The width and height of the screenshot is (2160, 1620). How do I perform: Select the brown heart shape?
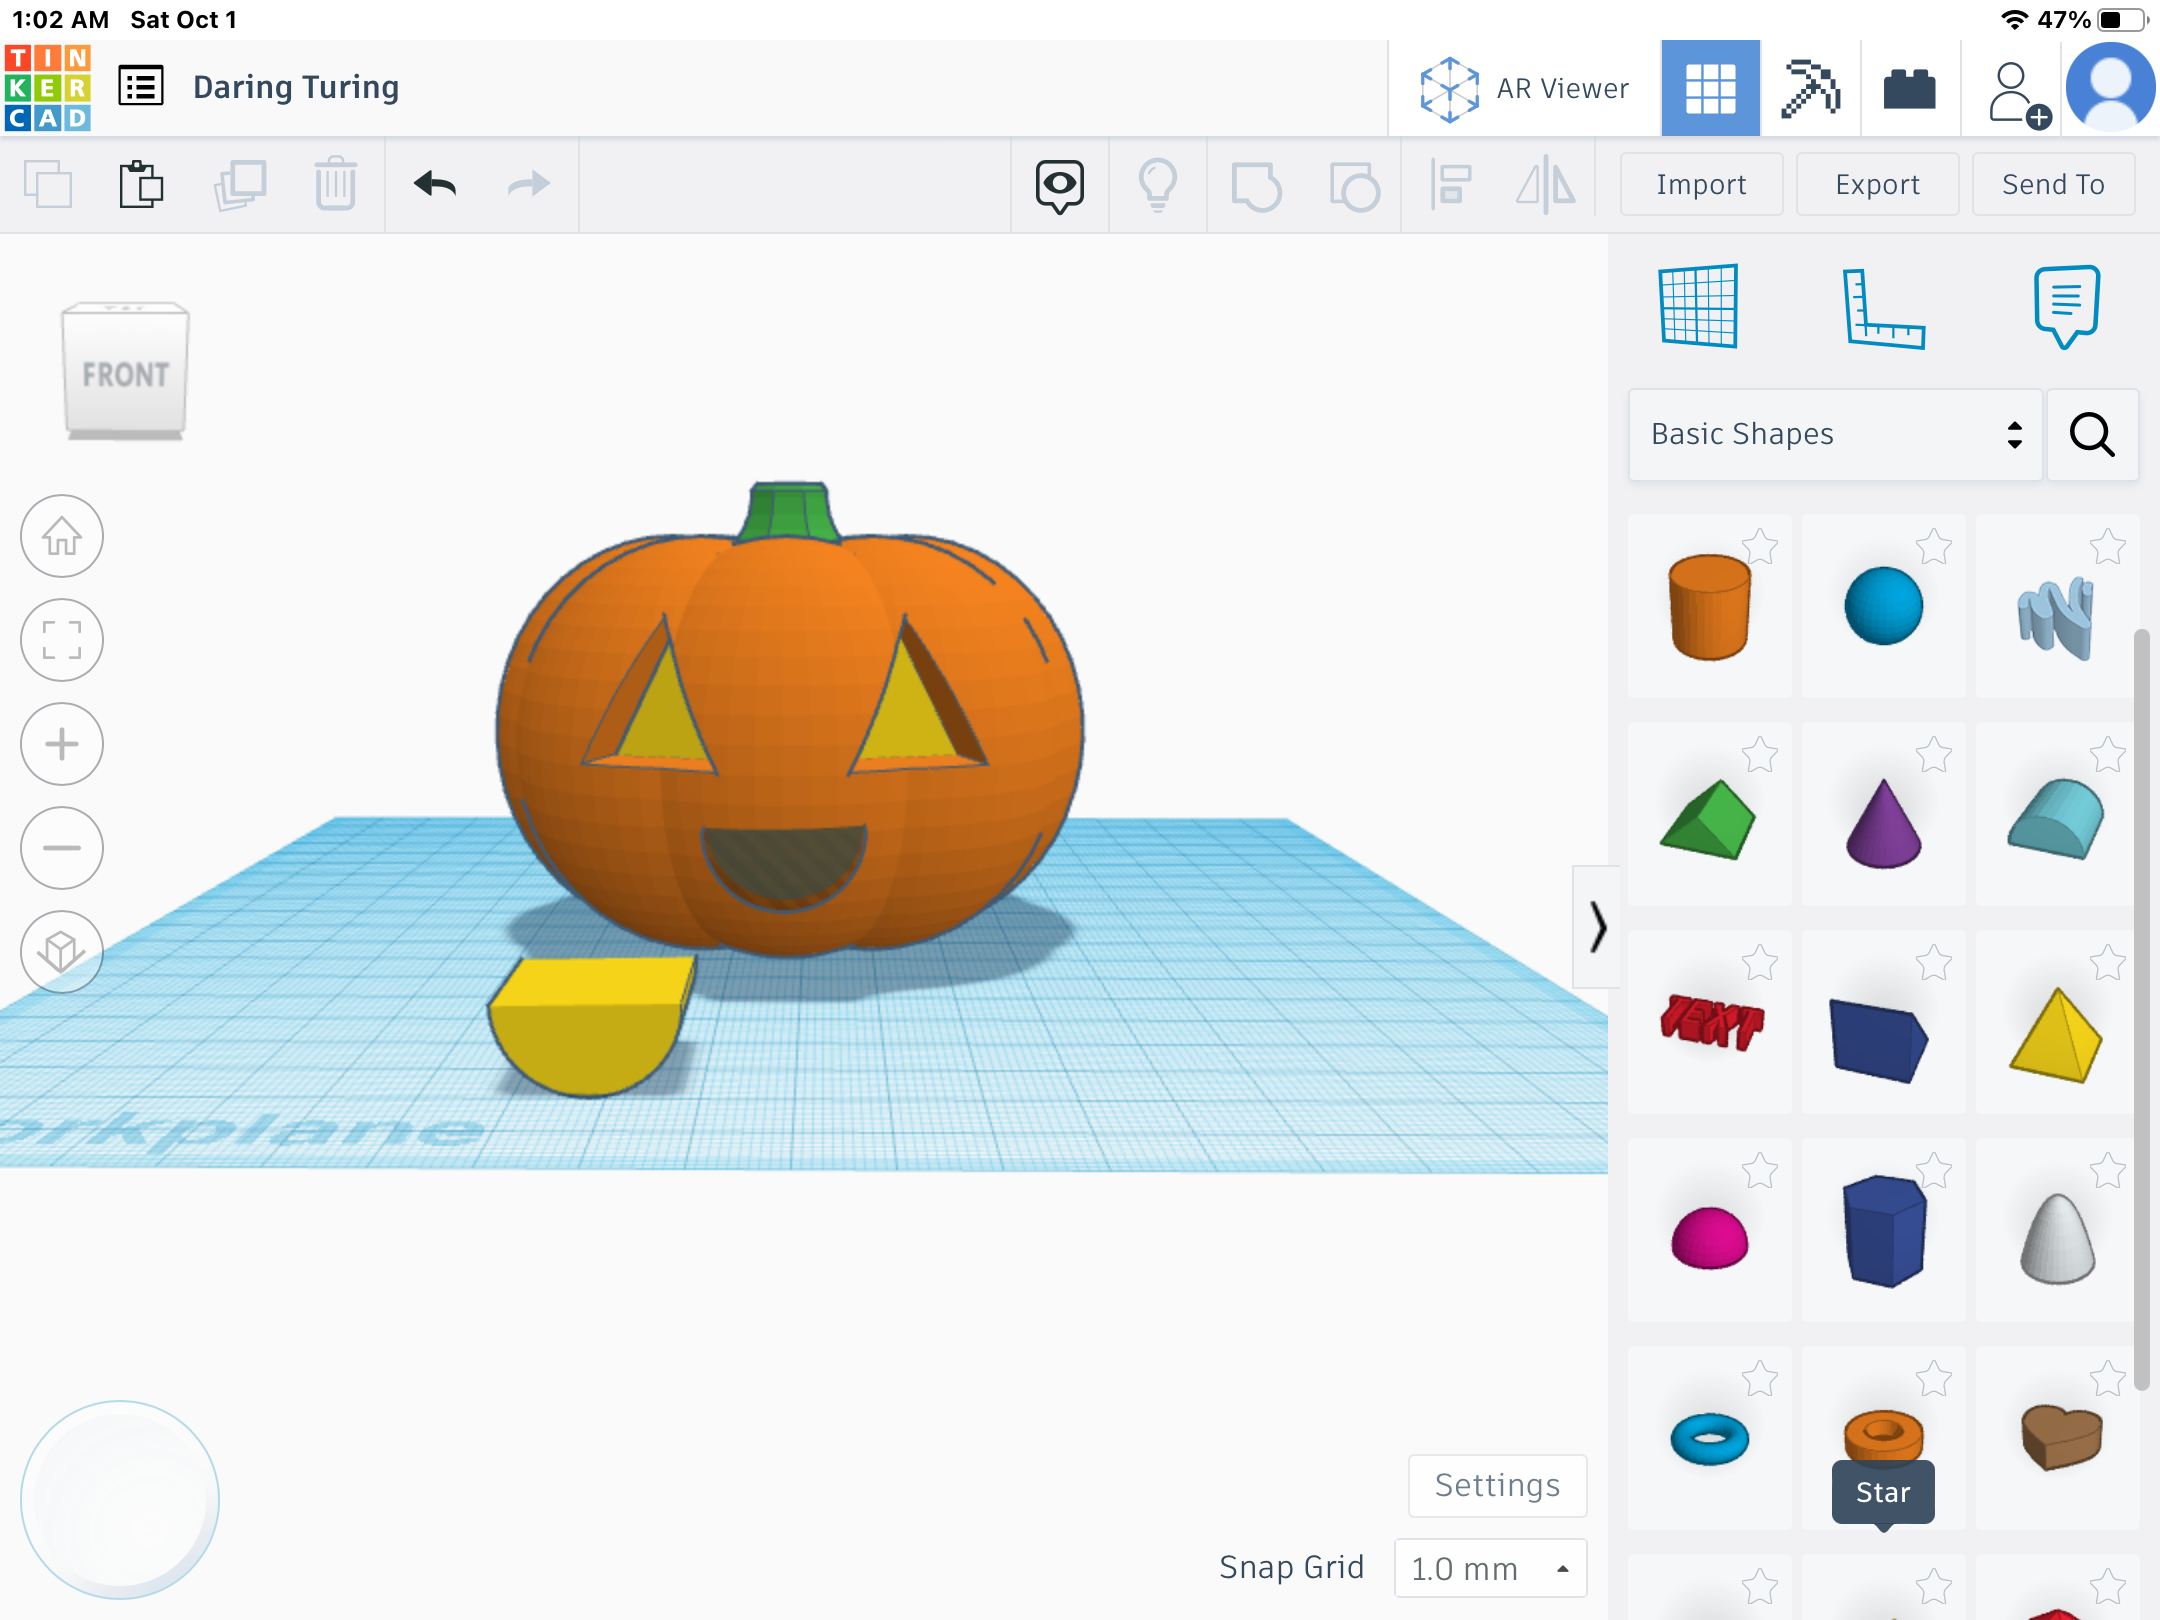tap(2057, 1438)
